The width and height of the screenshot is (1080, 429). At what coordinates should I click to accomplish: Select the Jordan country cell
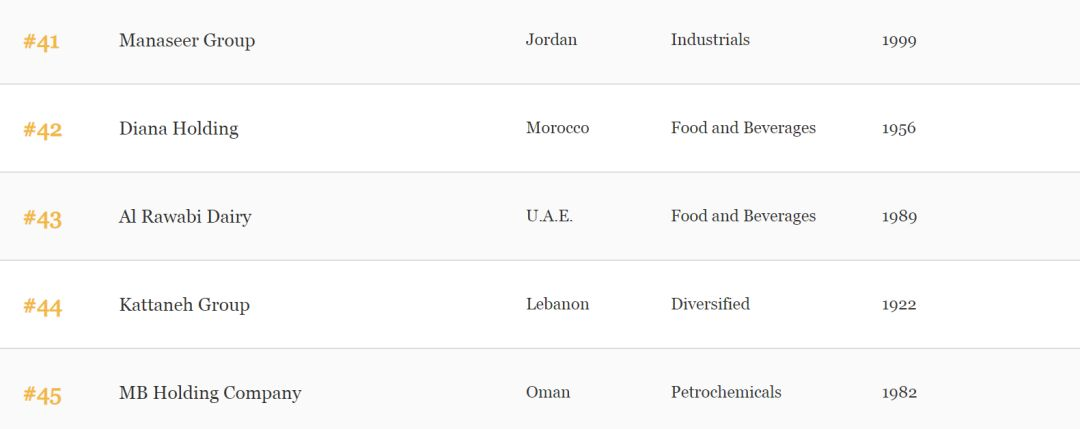(x=551, y=40)
